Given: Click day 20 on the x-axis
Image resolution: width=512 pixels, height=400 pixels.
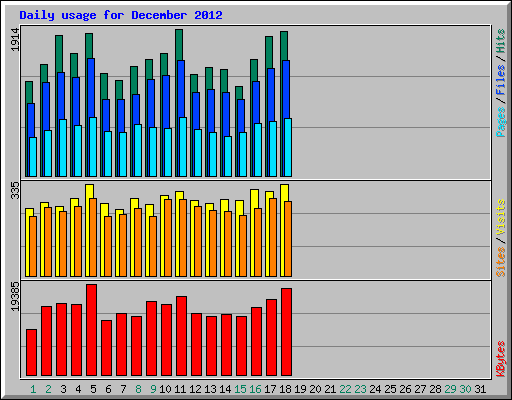Looking at the screenshot, I should (x=315, y=389).
